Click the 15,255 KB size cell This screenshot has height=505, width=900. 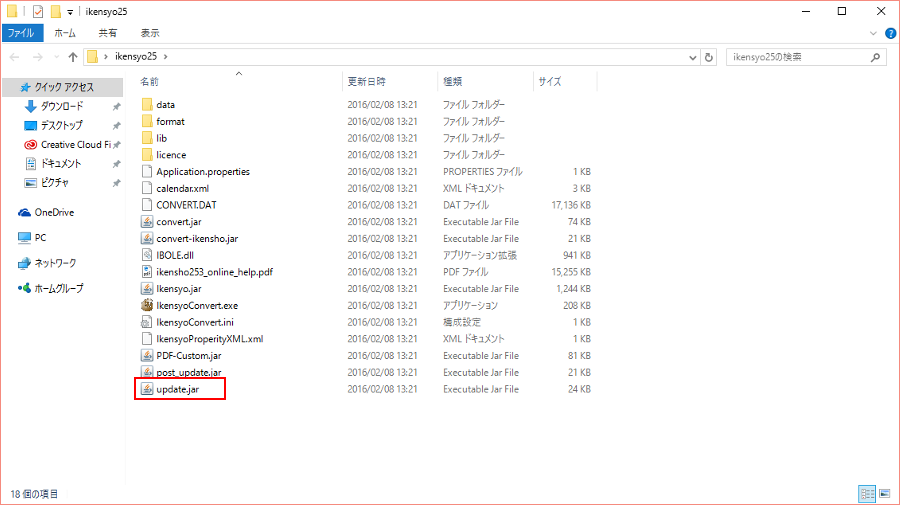click(x=571, y=272)
